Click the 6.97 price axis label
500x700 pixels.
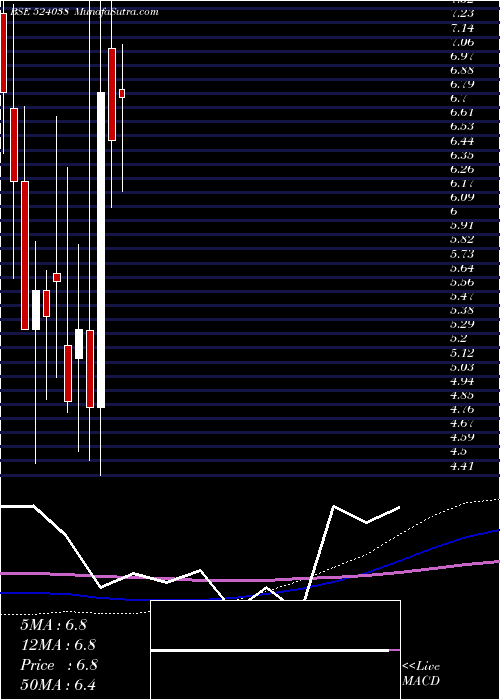[x=462, y=56]
